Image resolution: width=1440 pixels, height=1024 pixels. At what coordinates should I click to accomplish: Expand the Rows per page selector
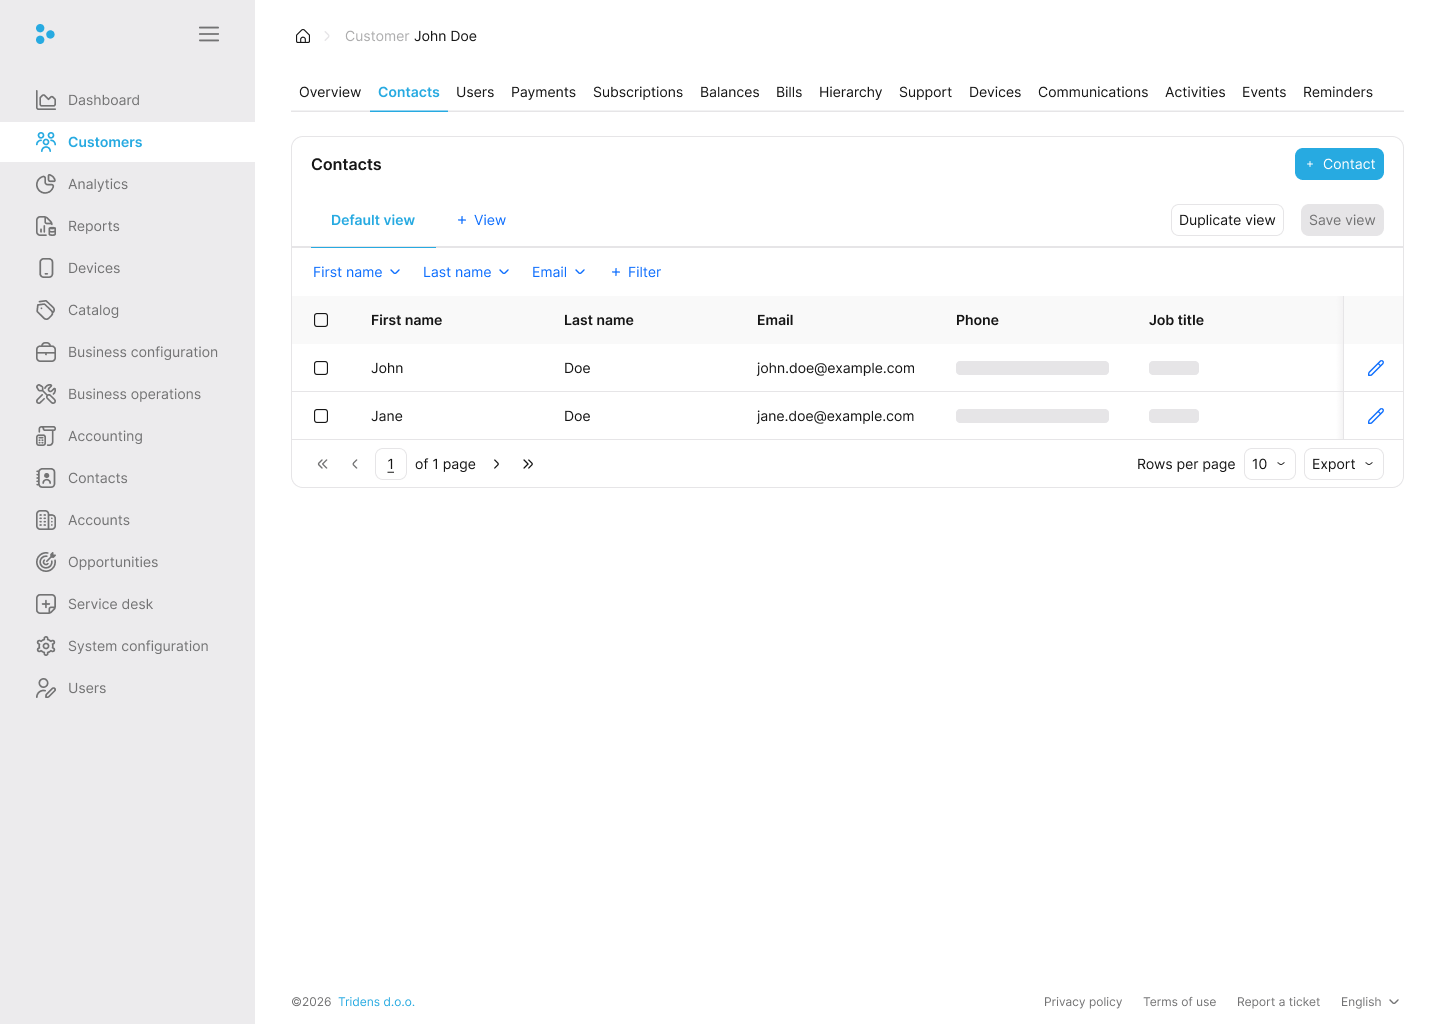pyautogui.click(x=1269, y=464)
